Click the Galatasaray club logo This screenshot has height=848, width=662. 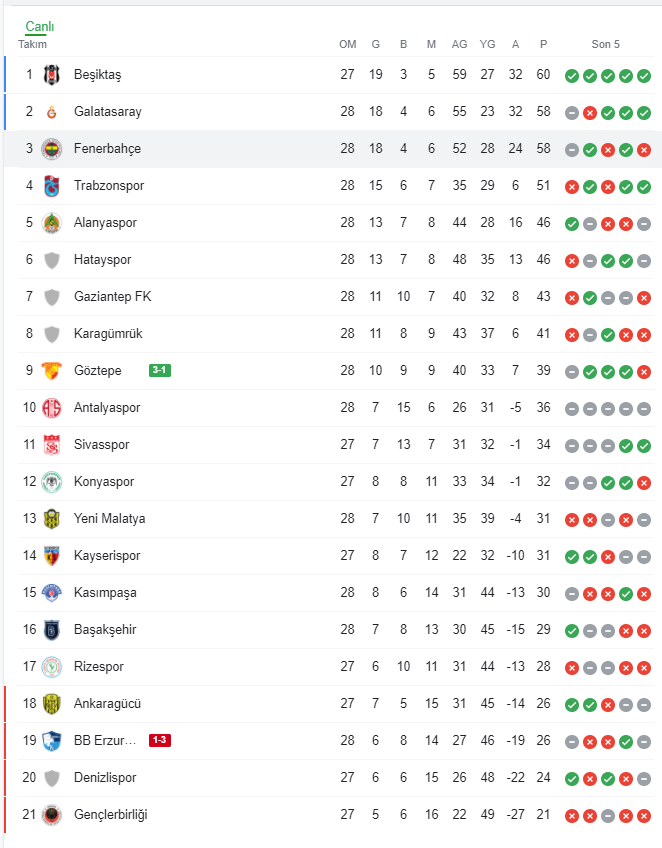(x=52, y=112)
